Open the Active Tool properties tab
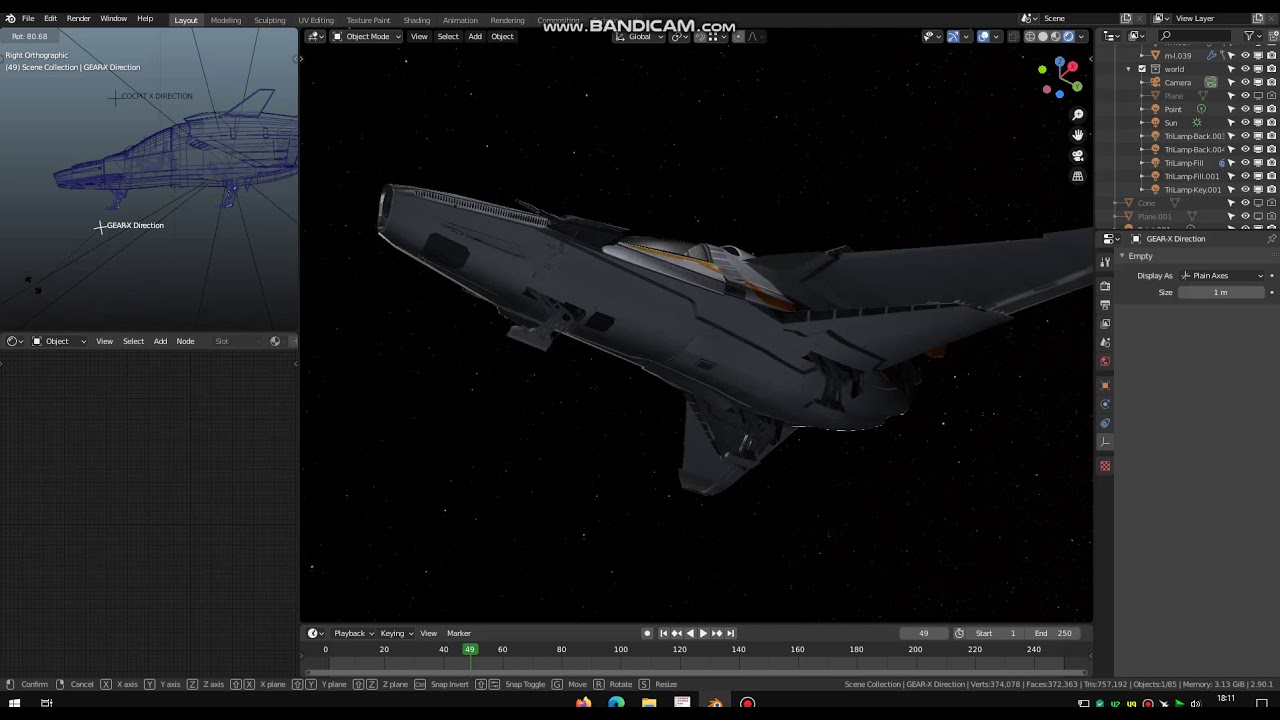 [x=1105, y=262]
